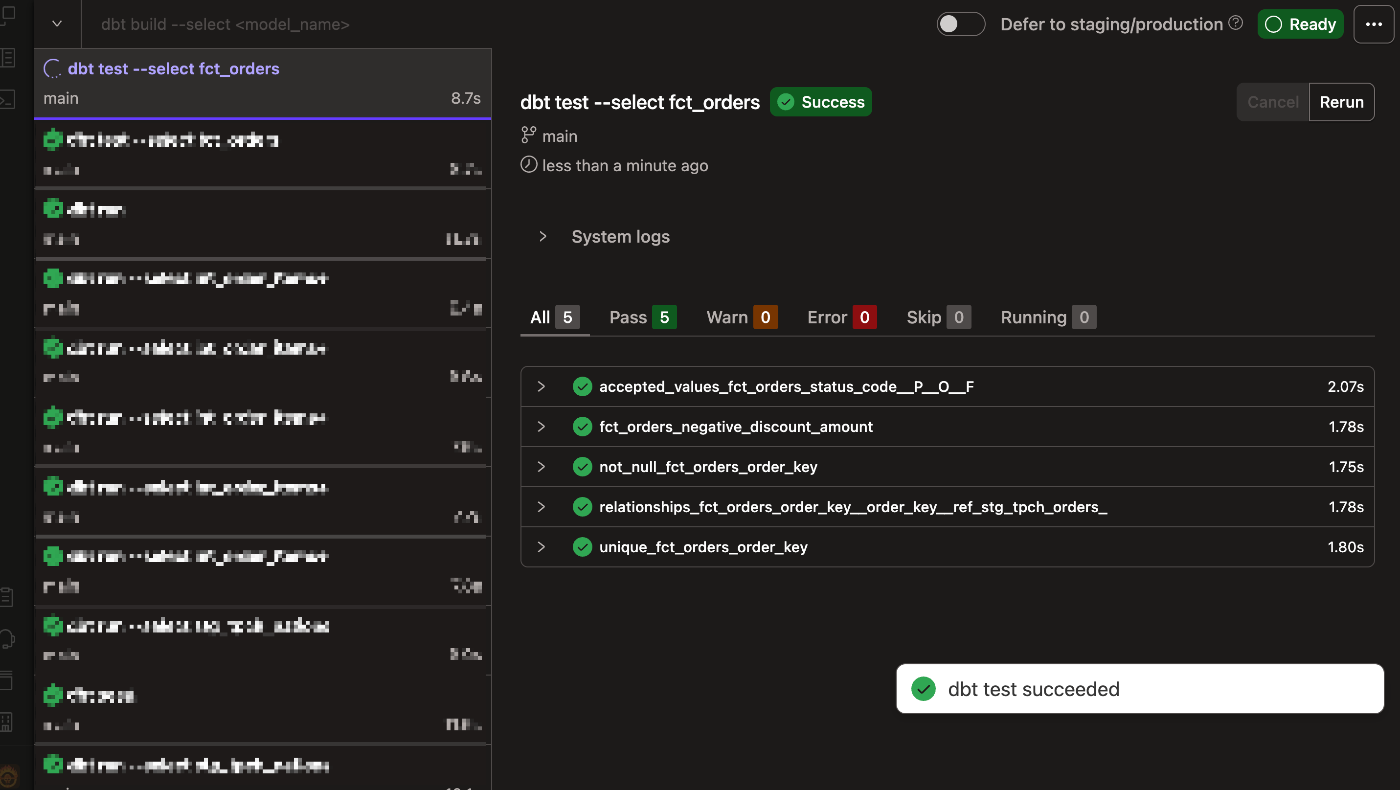Click the 8.7s duration in history row
This screenshot has width=1400, height=790.
(466, 99)
